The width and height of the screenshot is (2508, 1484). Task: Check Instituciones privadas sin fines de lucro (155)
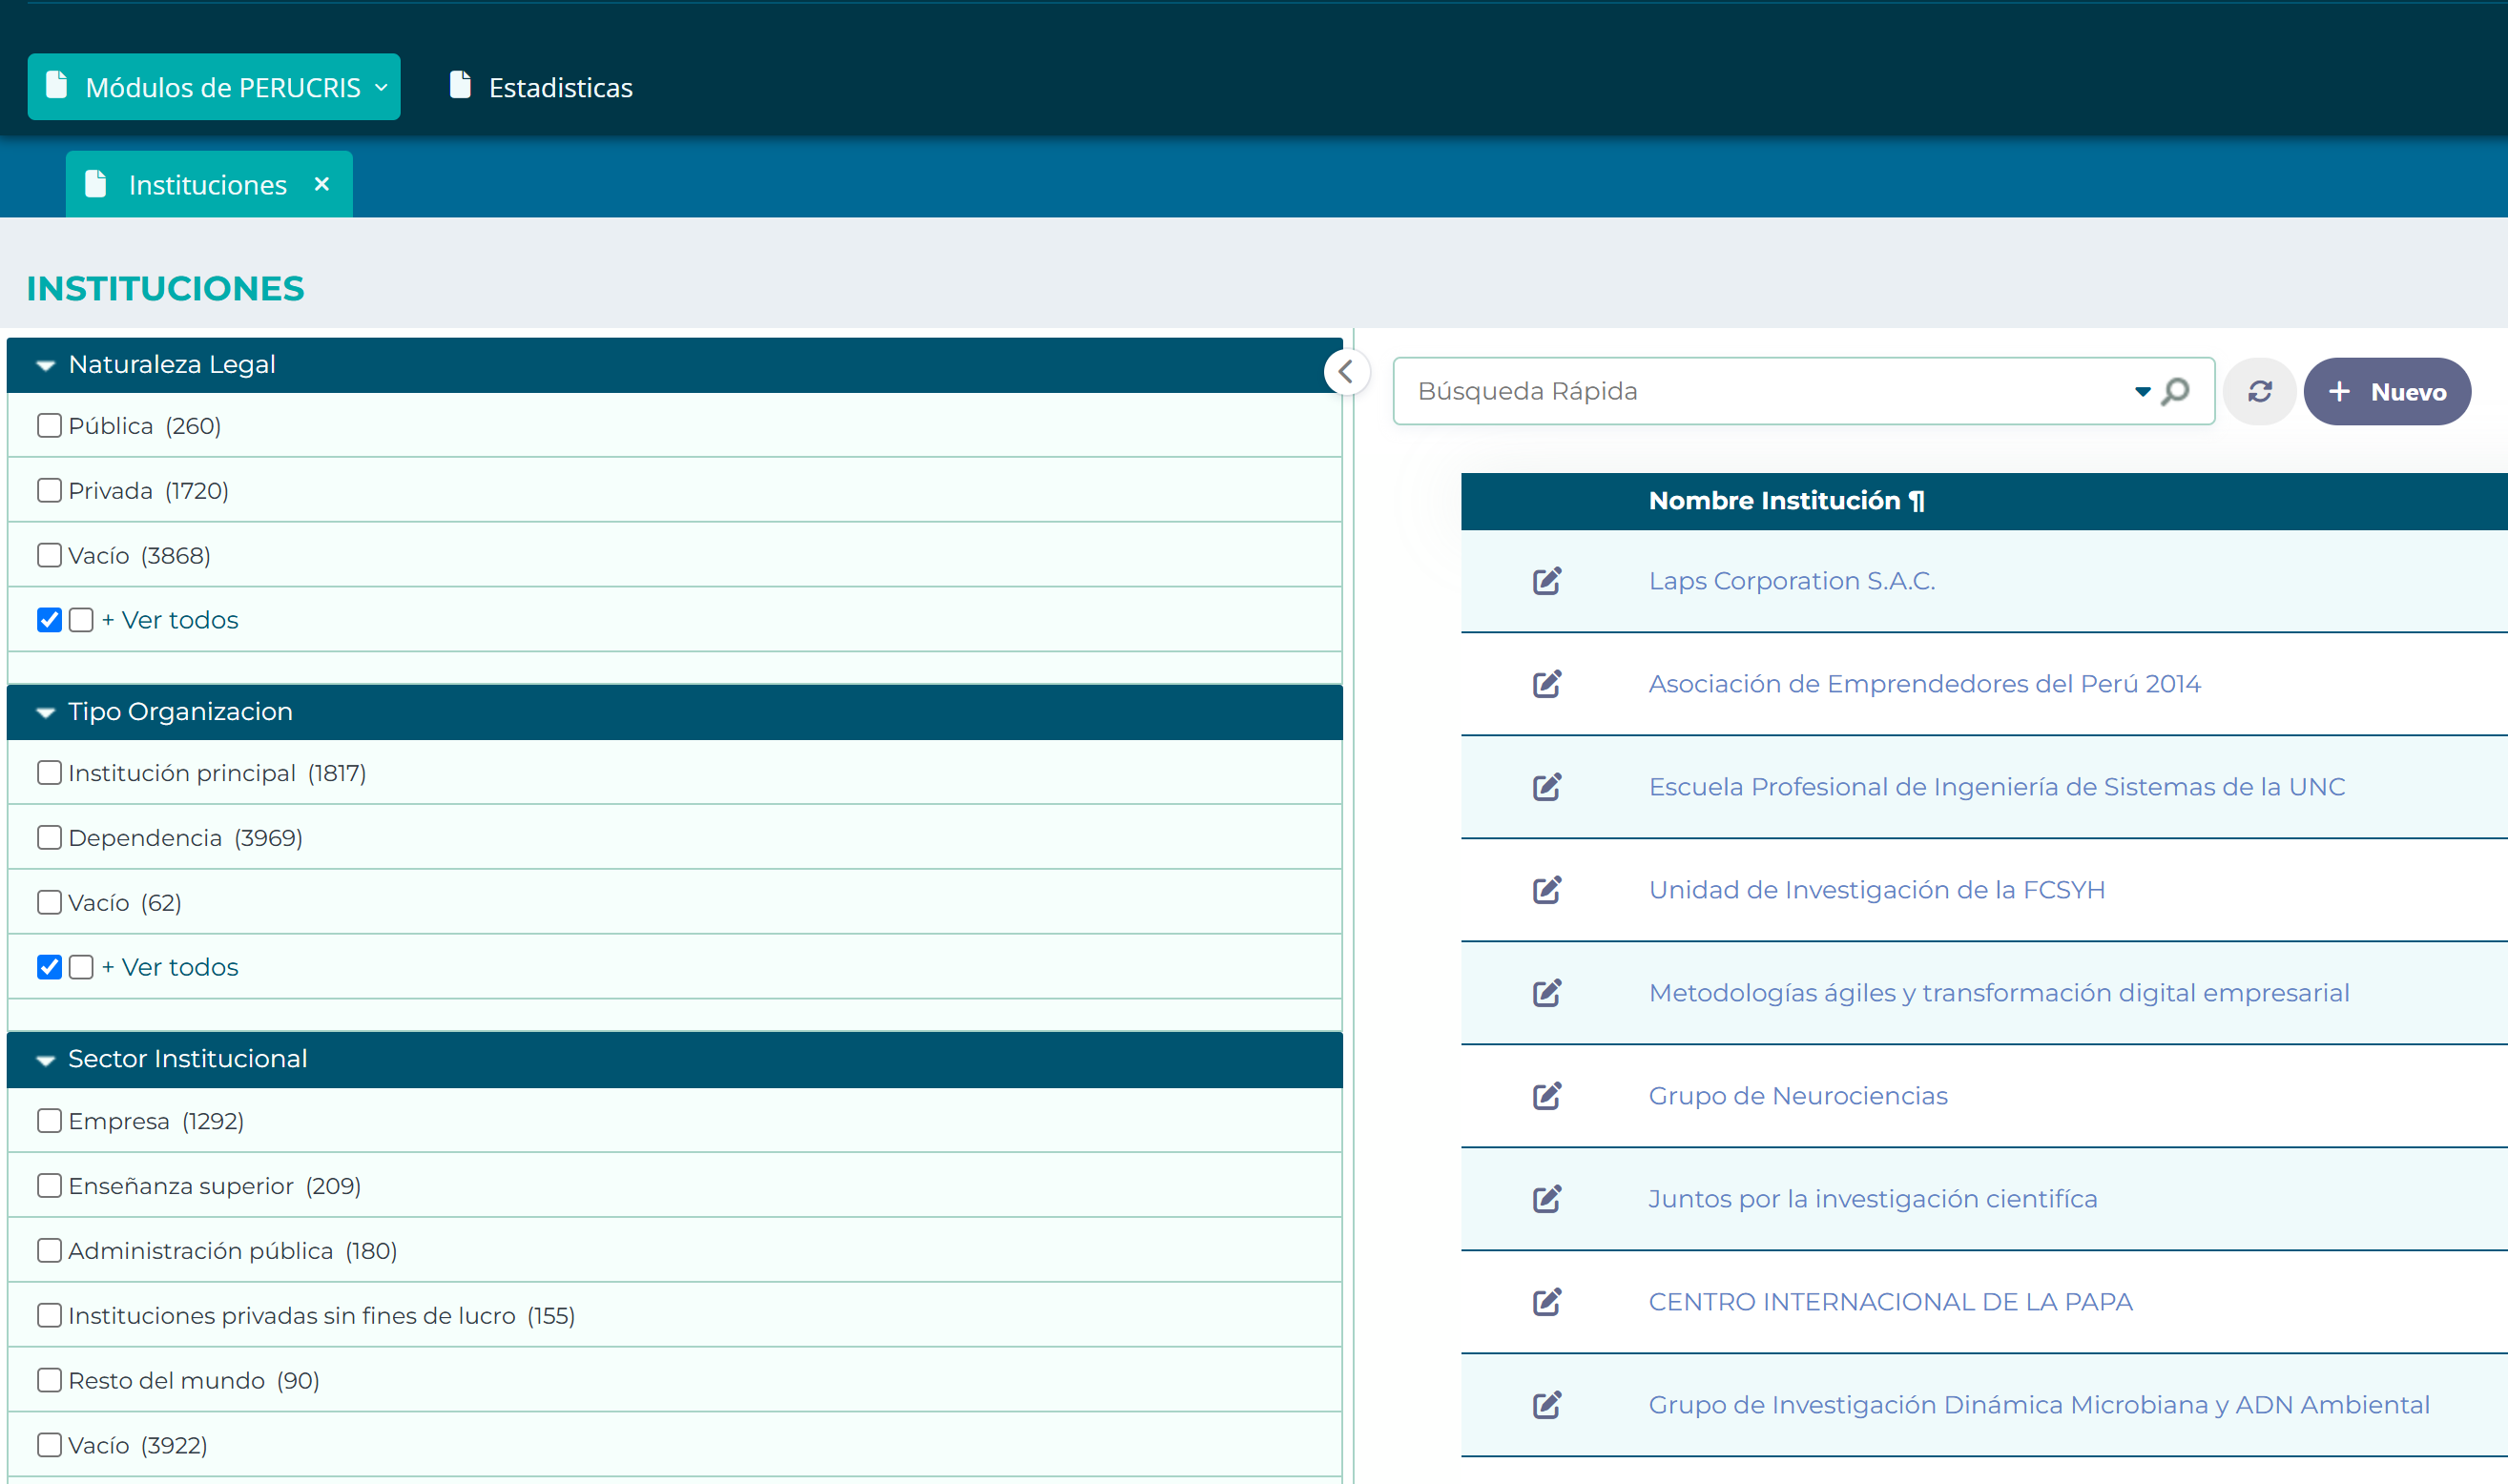pyautogui.click(x=49, y=1315)
